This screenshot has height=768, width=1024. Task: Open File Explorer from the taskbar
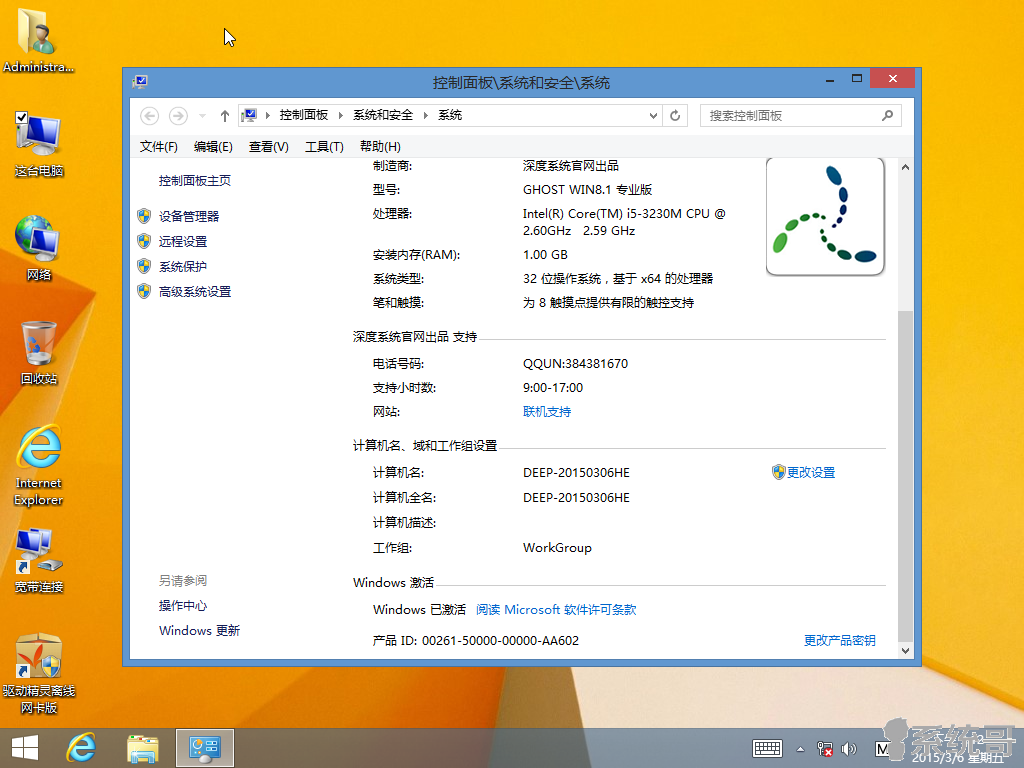(143, 748)
